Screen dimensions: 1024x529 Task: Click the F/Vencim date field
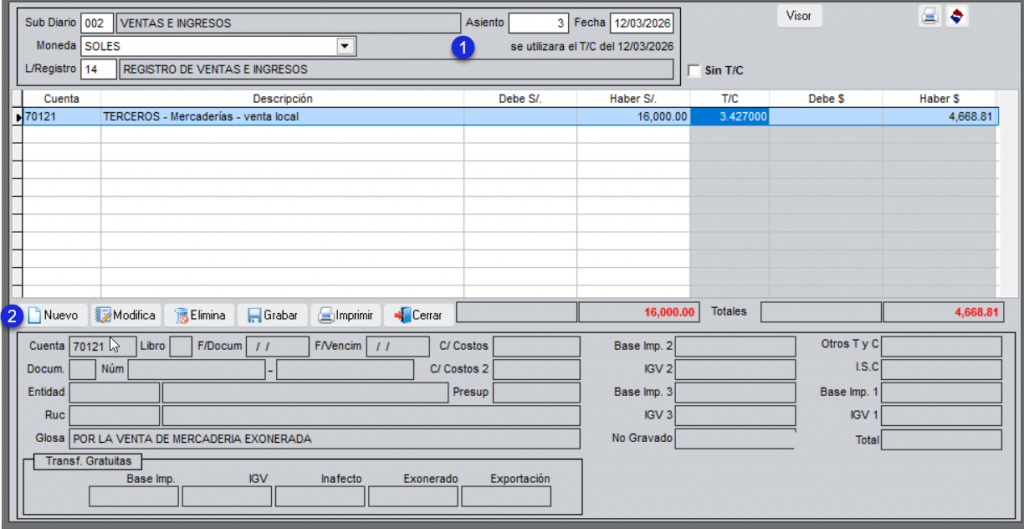coord(398,346)
